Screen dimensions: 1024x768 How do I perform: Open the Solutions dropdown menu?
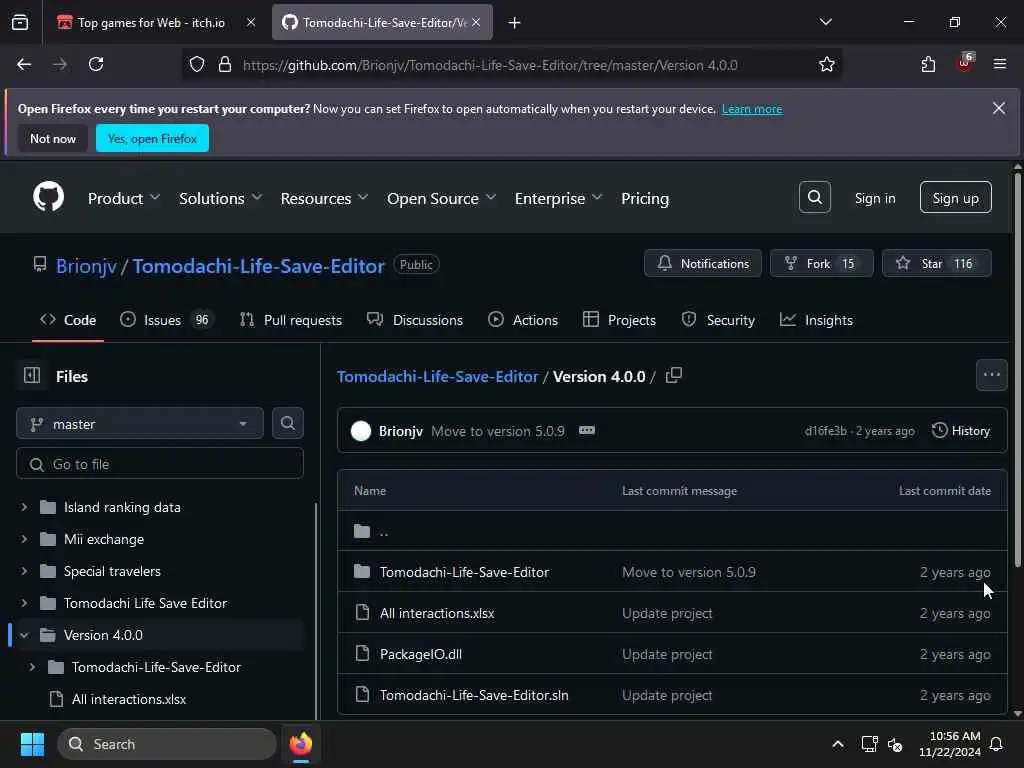(x=220, y=198)
